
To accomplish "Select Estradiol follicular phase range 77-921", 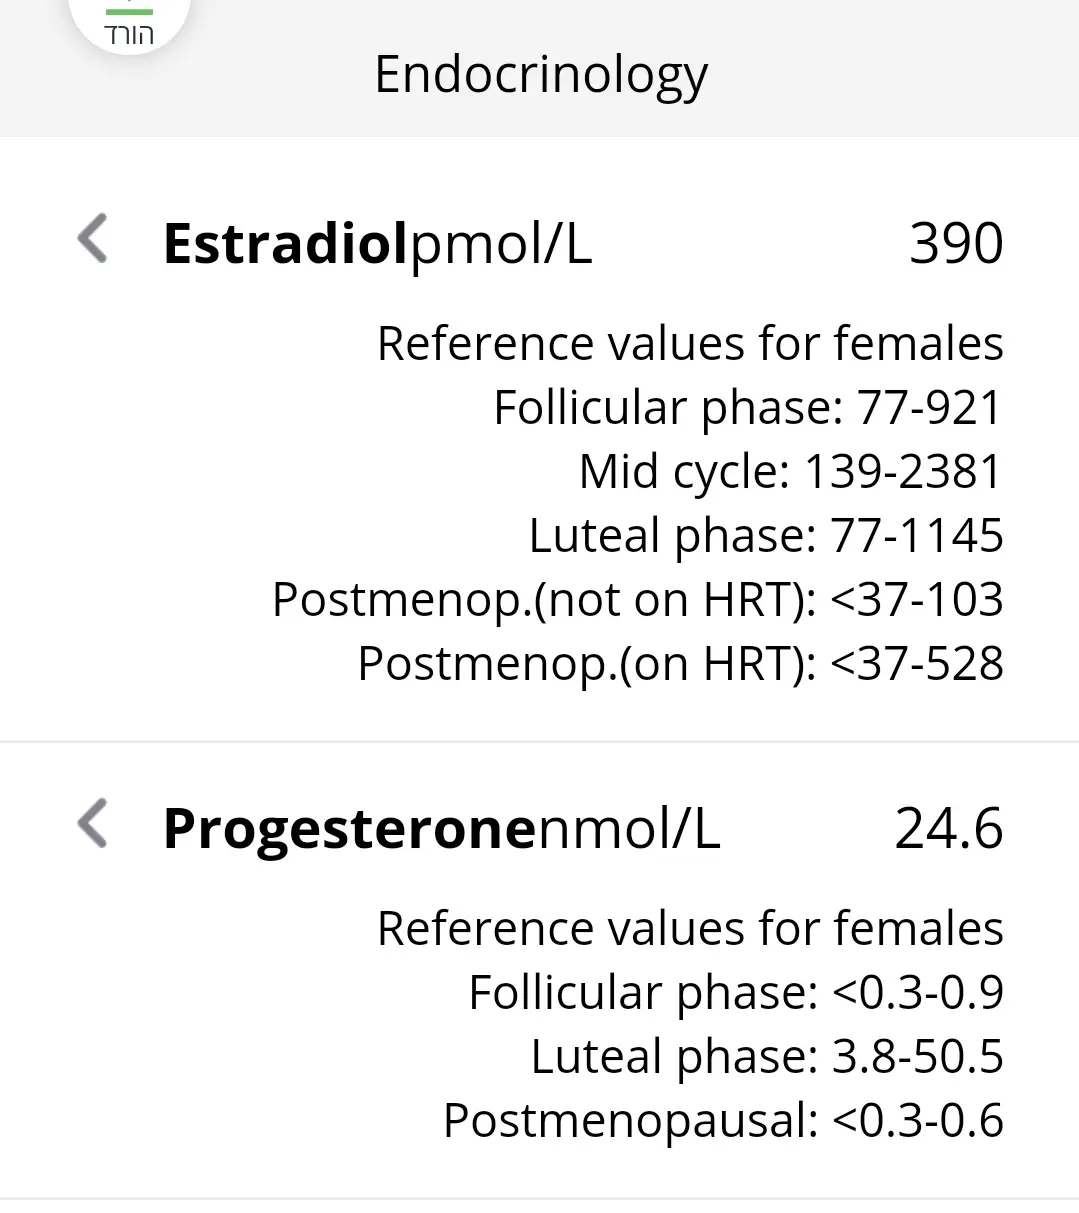I will tap(747, 407).
